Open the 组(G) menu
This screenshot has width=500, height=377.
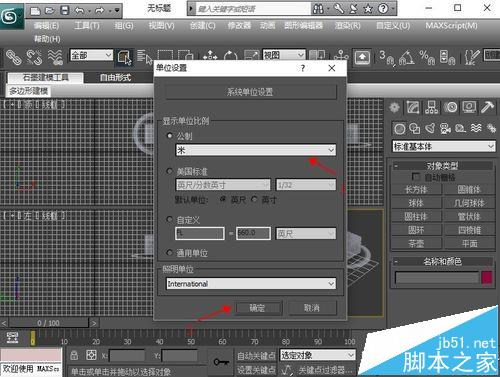[x=124, y=26]
